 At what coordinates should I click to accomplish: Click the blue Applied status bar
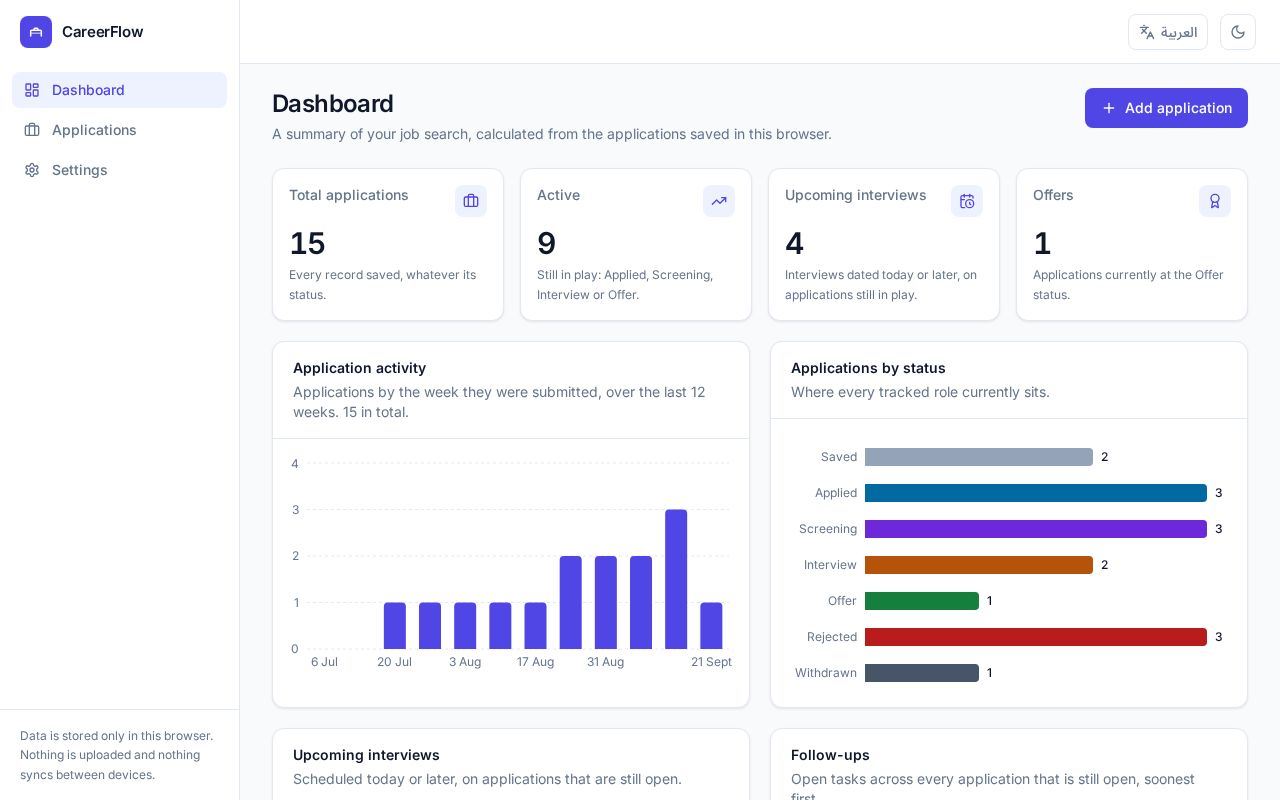pos(1036,493)
